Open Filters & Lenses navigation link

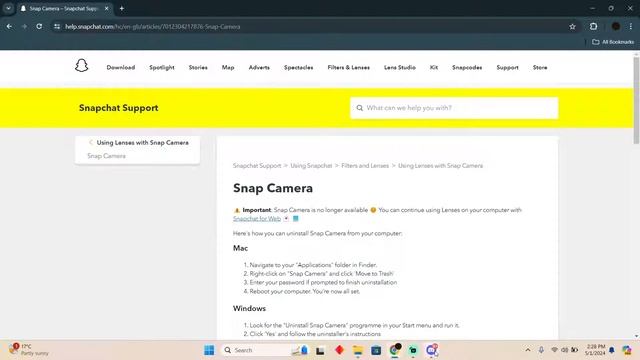[x=349, y=67]
